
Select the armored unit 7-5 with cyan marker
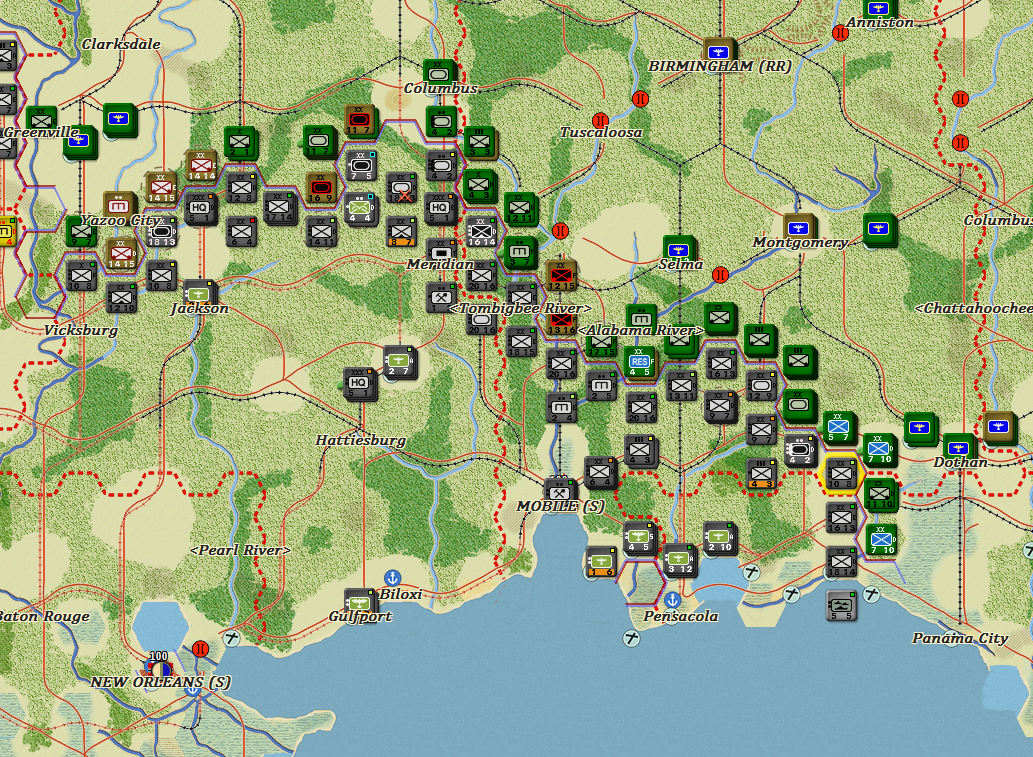click(x=360, y=165)
